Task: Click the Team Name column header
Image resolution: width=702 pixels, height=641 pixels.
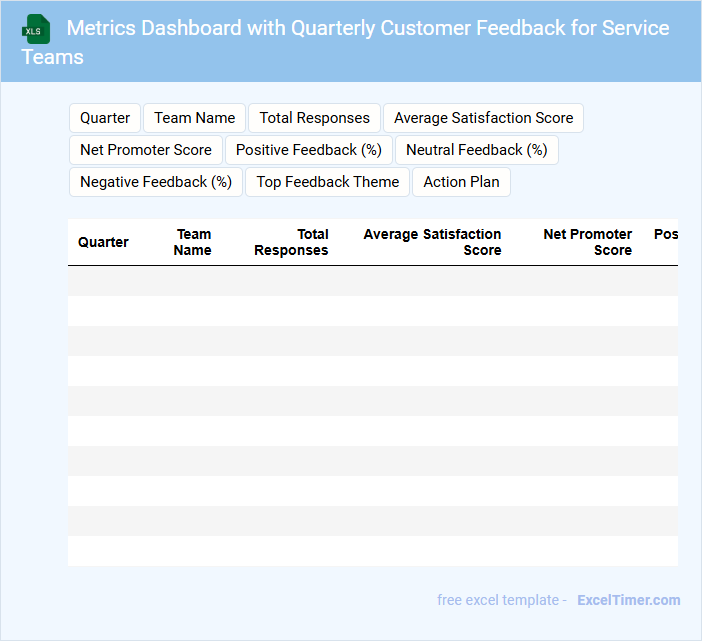Action: tap(192, 242)
